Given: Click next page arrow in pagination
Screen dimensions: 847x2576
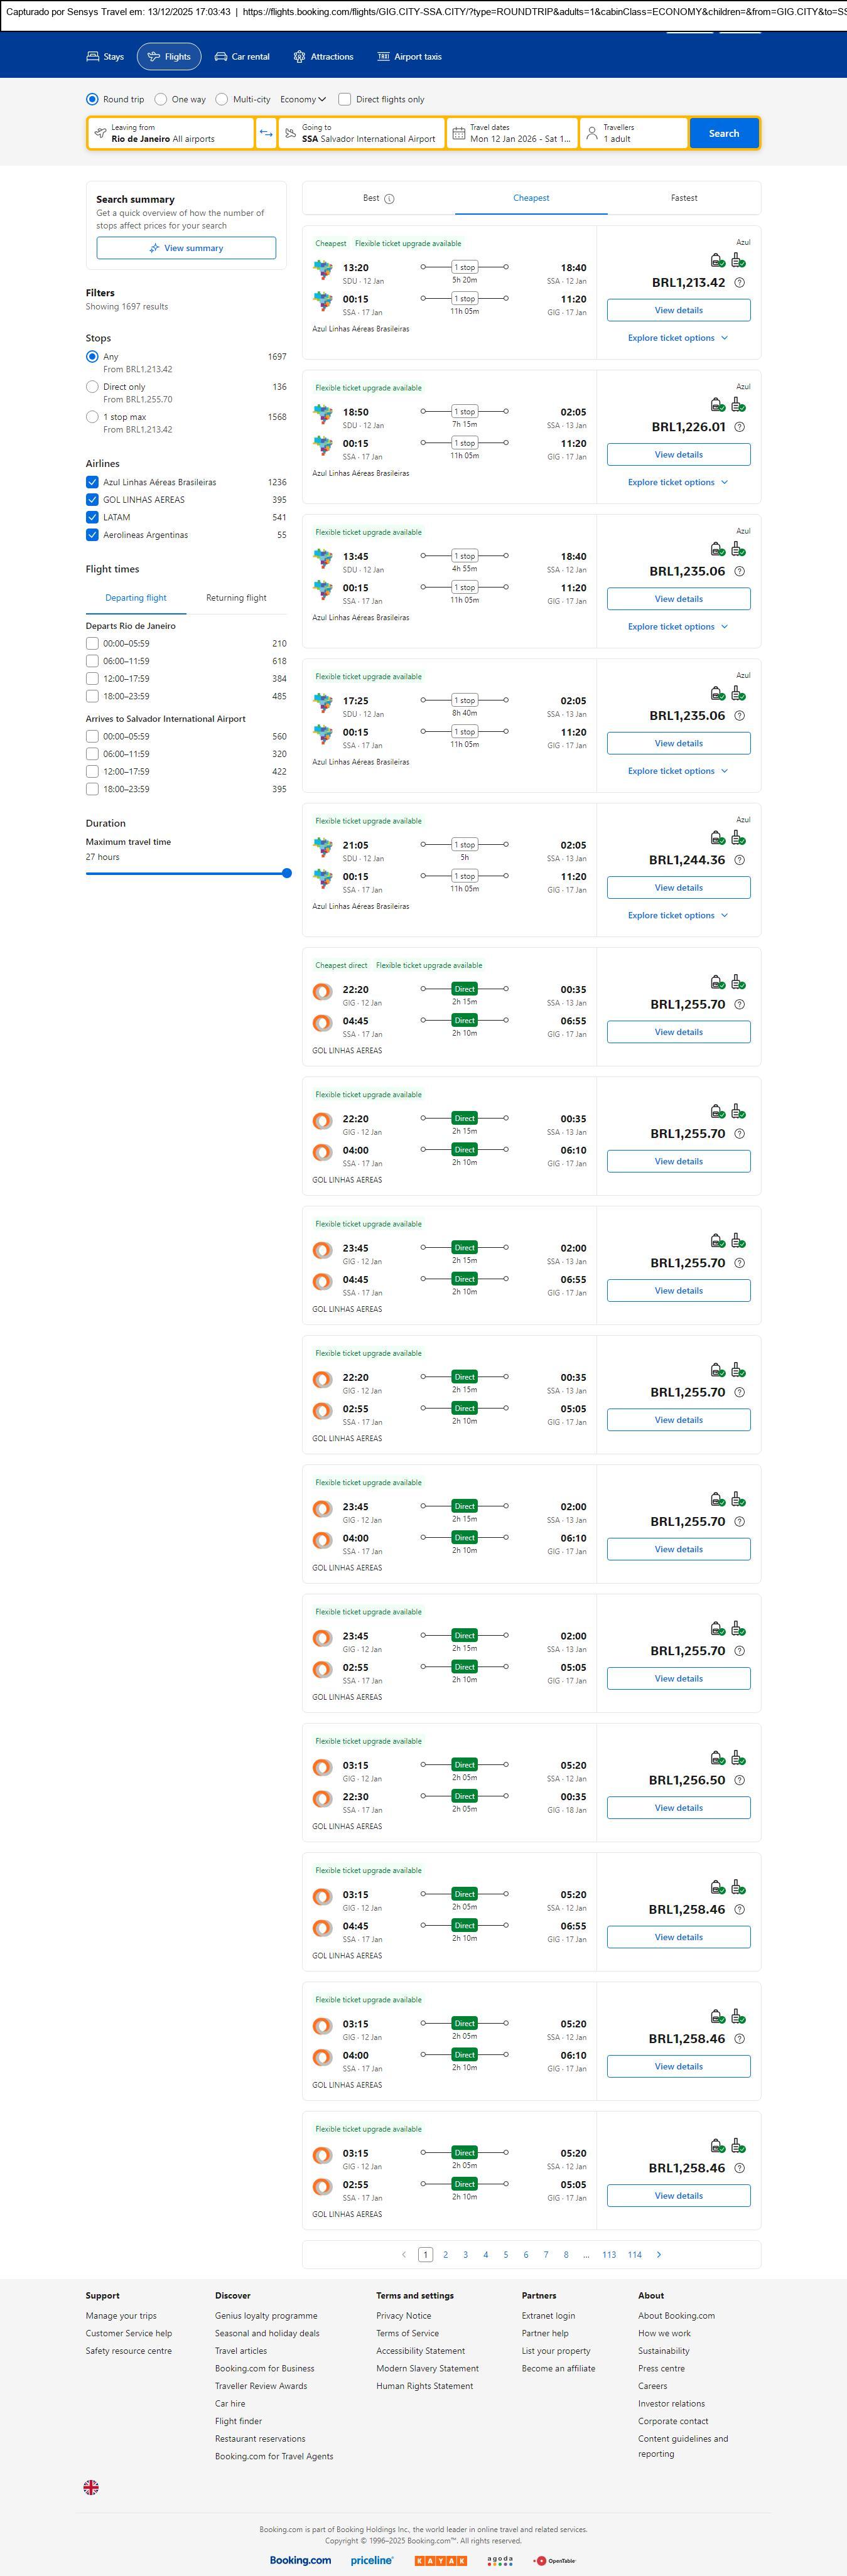Looking at the screenshot, I should [659, 2254].
